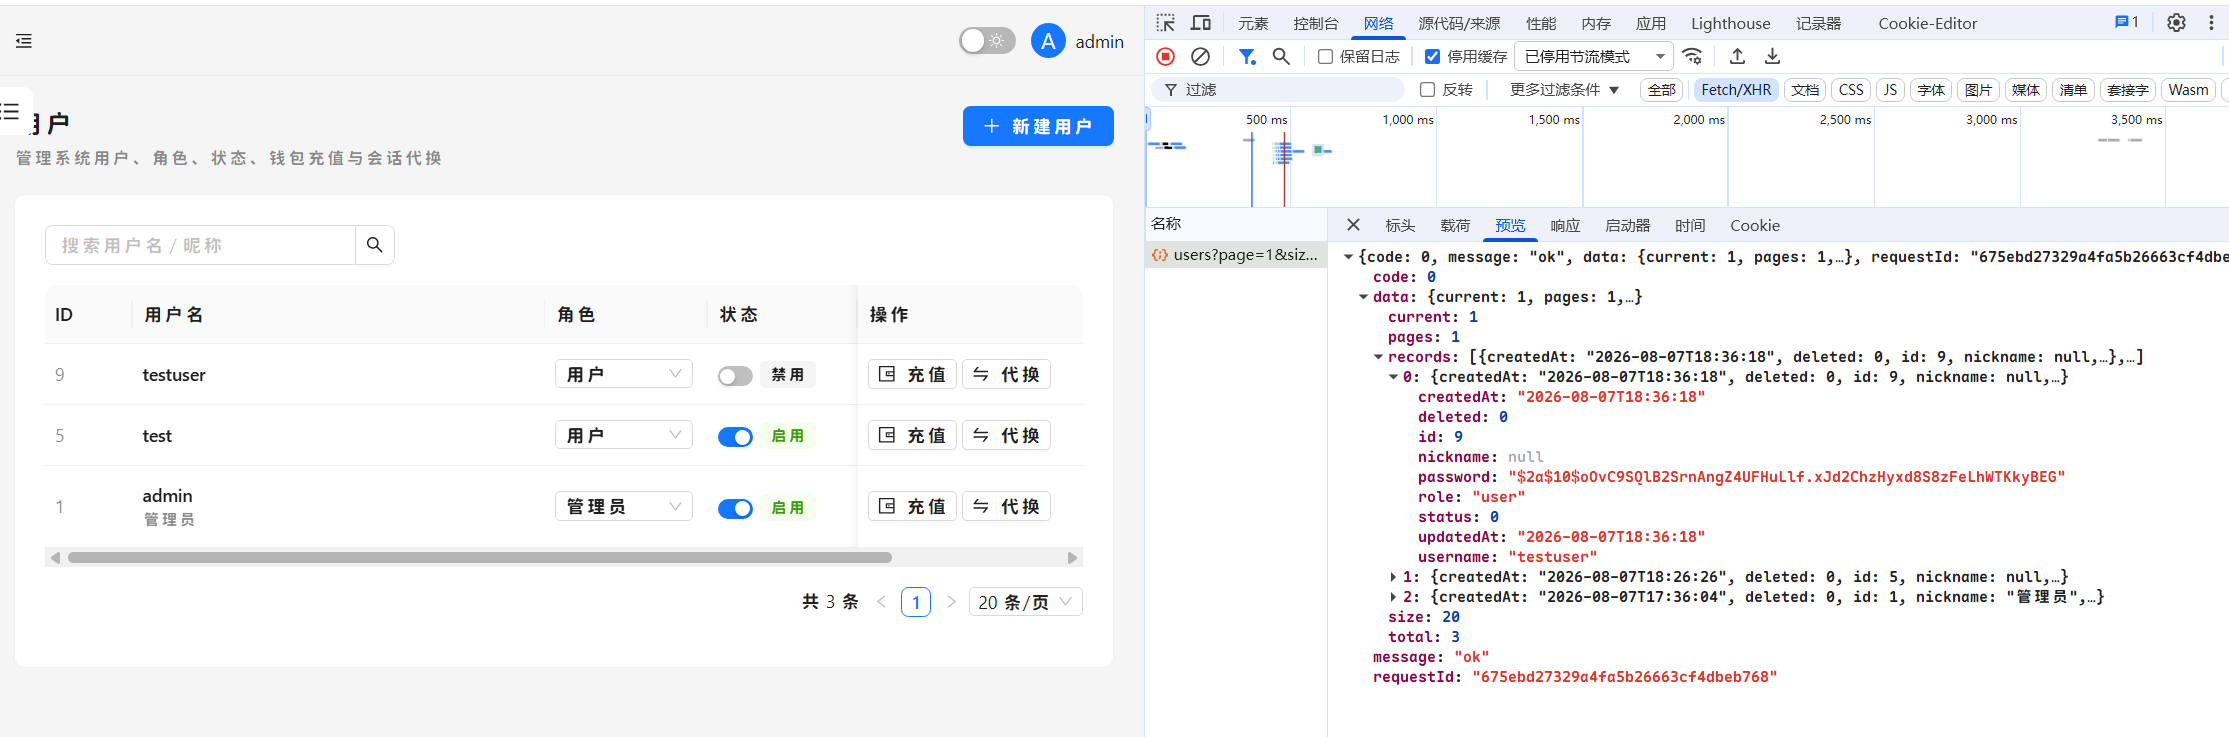Viewport: 2229px width, 737px height.
Task: Click 代换 for testuser
Action: [x=1006, y=374]
